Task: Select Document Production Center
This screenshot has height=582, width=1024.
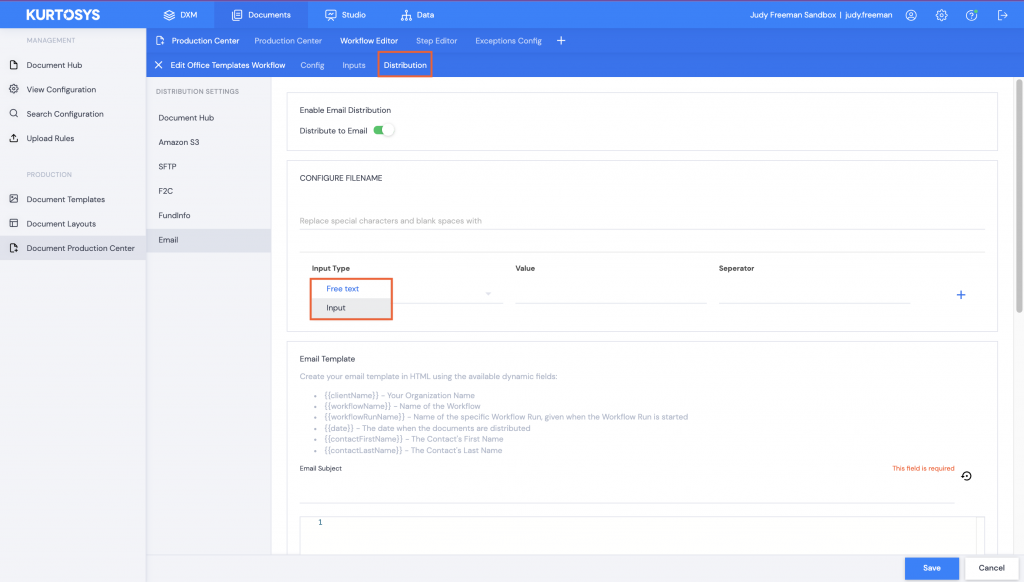Action: pyautogui.click(x=72, y=248)
